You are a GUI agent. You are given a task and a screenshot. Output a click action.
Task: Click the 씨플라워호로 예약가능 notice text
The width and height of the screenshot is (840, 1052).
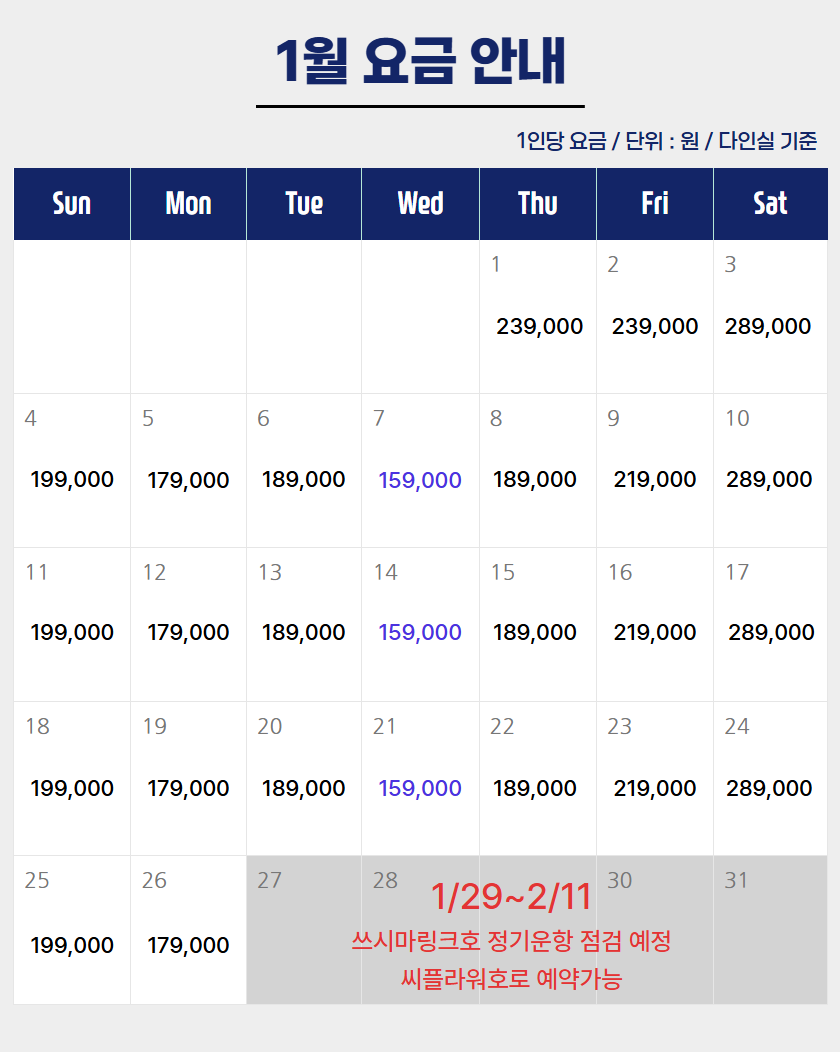click(511, 978)
